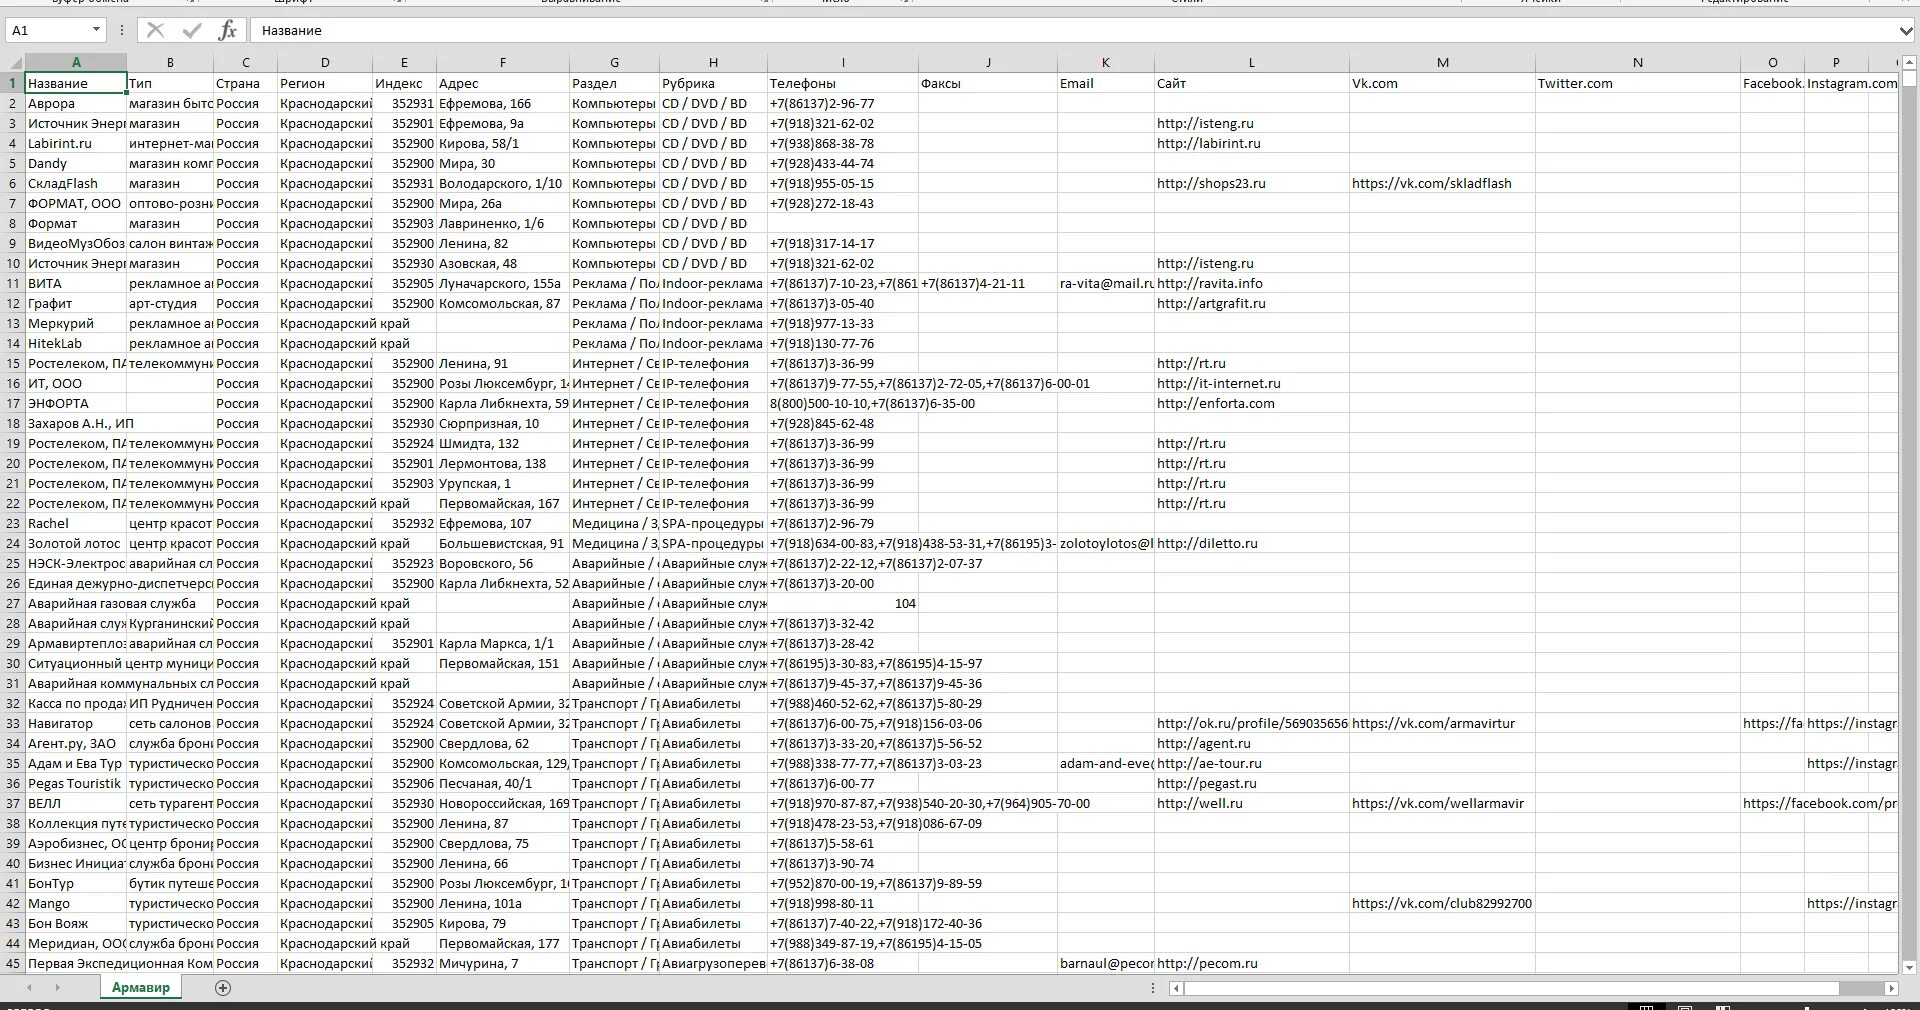The image size is (1920, 1010).
Task: Select cell 'Аврора' in column A
Action: (x=76, y=104)
